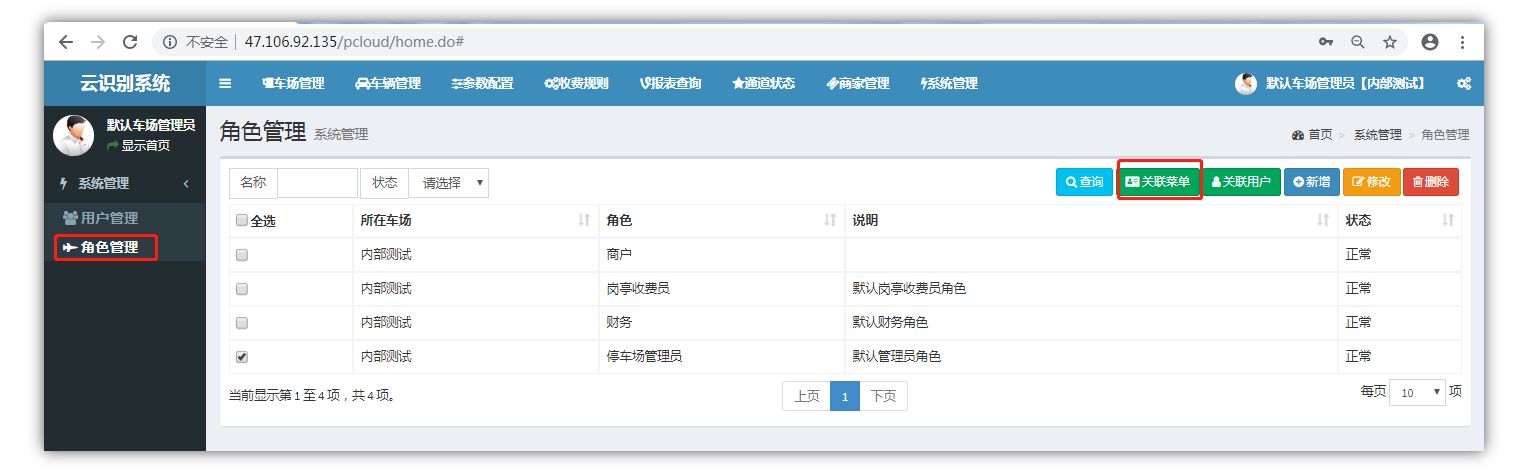Bookmark the page with the star icon
Viewport: 1529px width, 473px height.
1390,42
